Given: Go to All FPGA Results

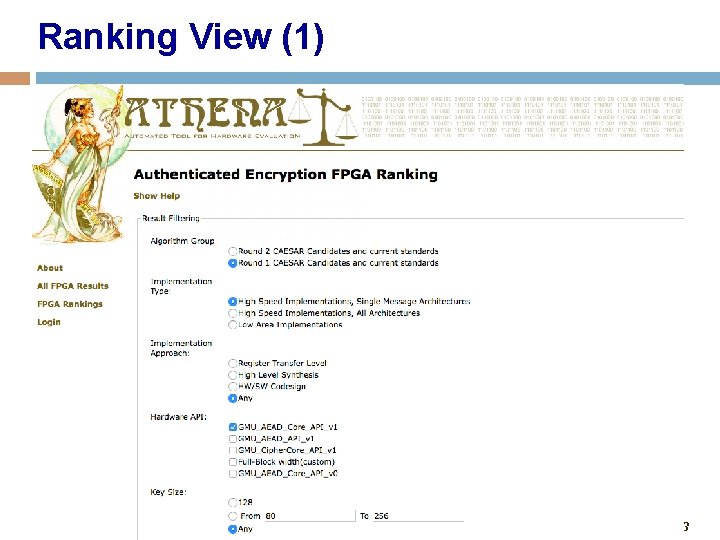Looking at the screenshot, I should coord(73,286).
